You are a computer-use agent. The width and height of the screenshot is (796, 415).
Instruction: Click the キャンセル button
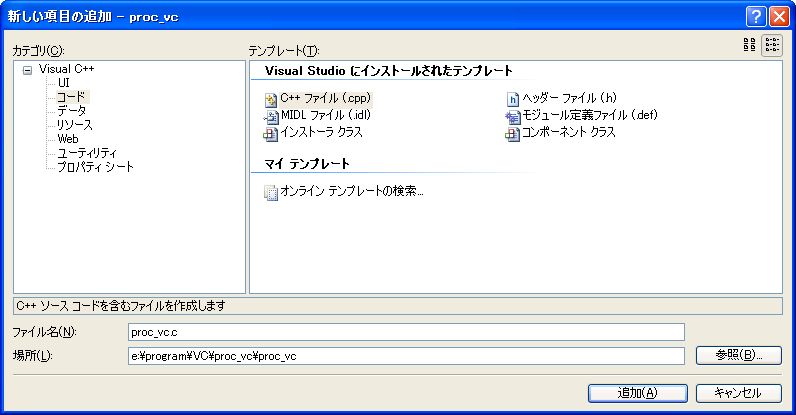tap(738, 393)
